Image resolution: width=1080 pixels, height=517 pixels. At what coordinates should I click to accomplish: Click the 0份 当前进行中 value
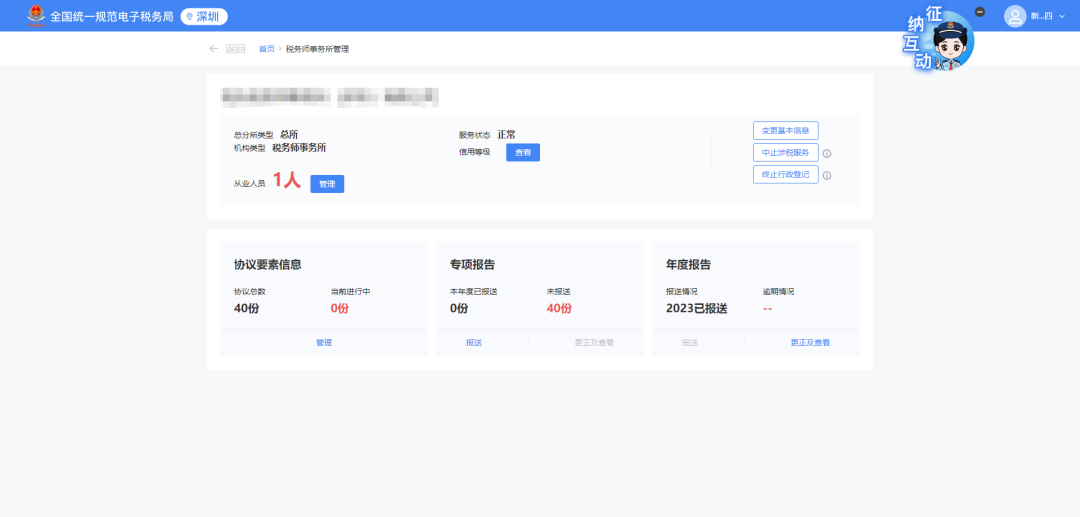click(x=340, y=308)
